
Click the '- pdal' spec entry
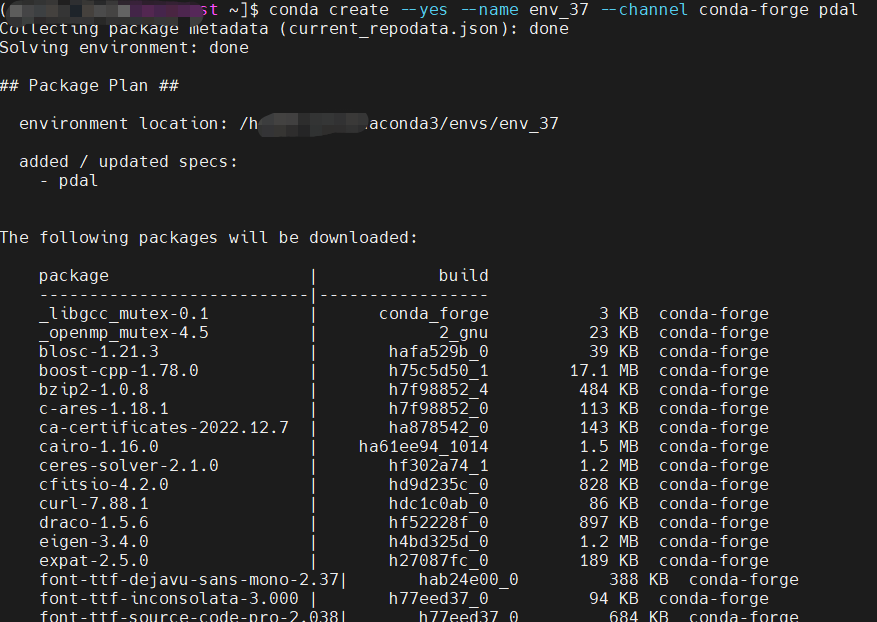click(x=69, y=181)
